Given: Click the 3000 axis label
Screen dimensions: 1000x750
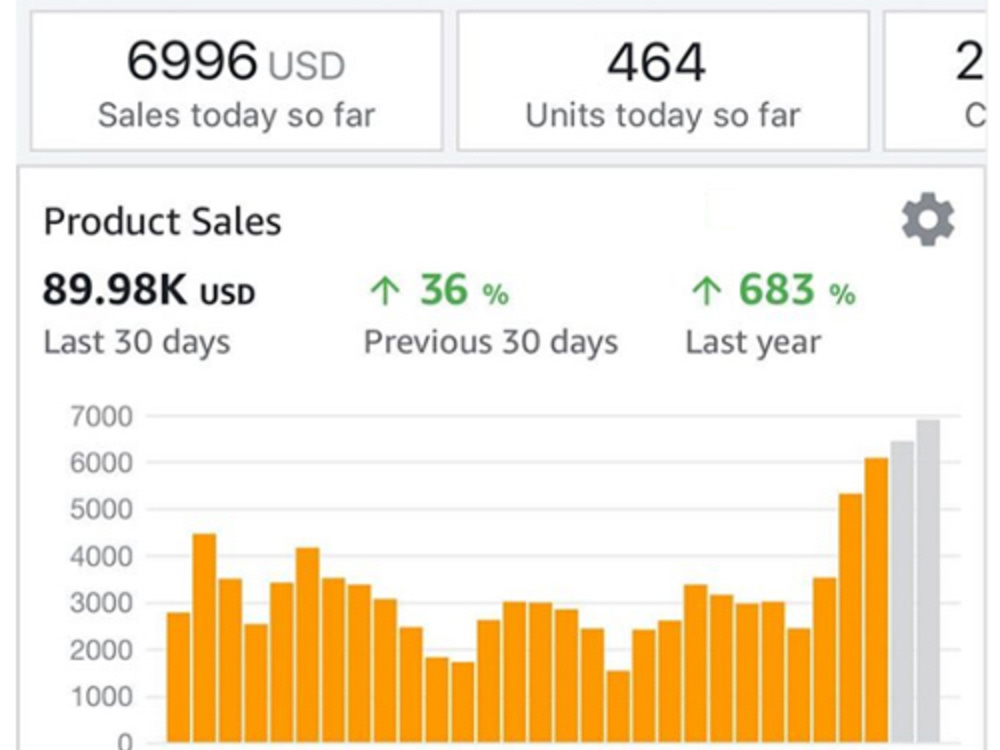Looking at the screenshot, I should tap(101, 603).
